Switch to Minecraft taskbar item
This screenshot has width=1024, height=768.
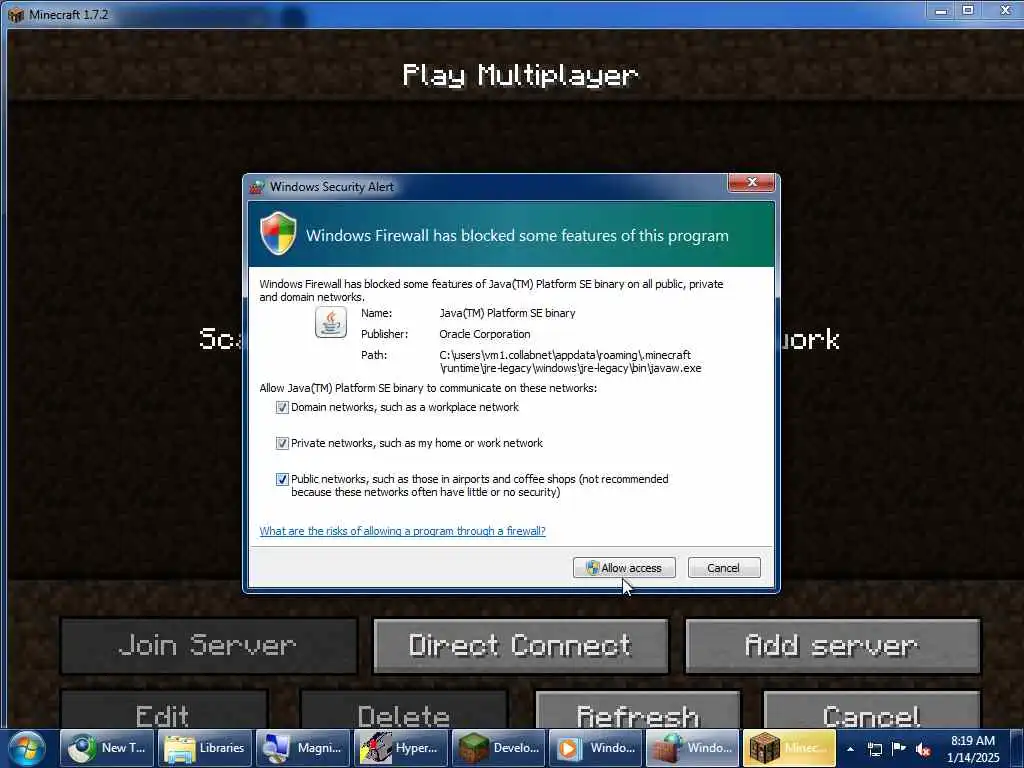(x=790, y=748)
